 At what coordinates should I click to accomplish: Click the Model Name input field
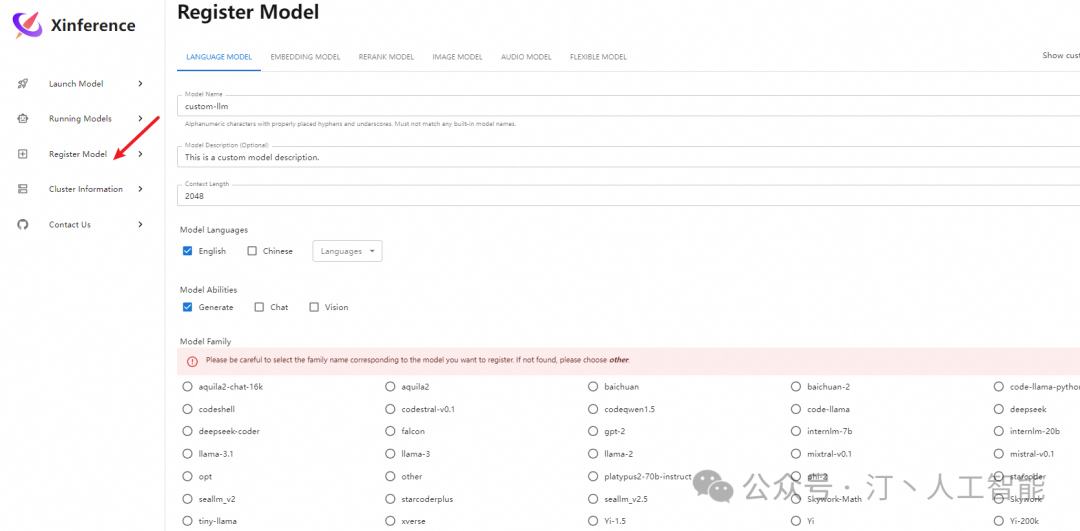coord(600,106)
